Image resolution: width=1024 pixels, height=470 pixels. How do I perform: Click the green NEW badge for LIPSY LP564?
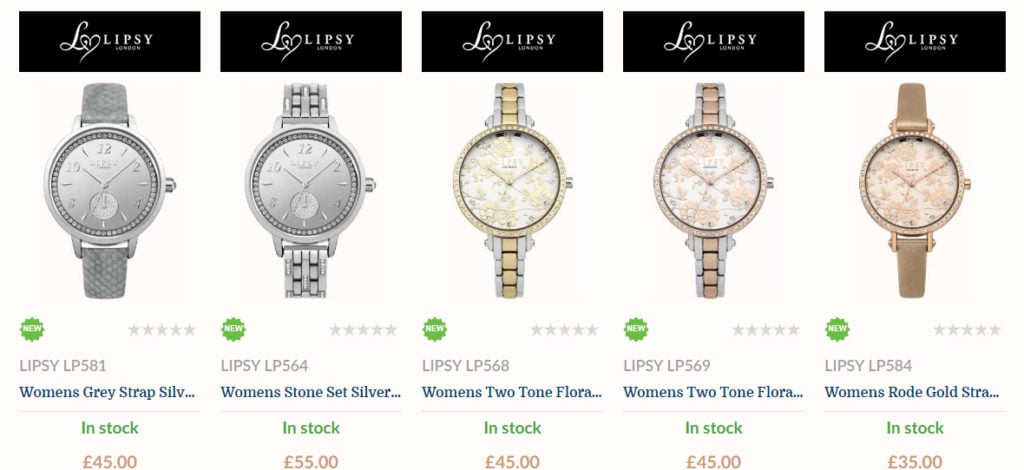tap(233, 330)
